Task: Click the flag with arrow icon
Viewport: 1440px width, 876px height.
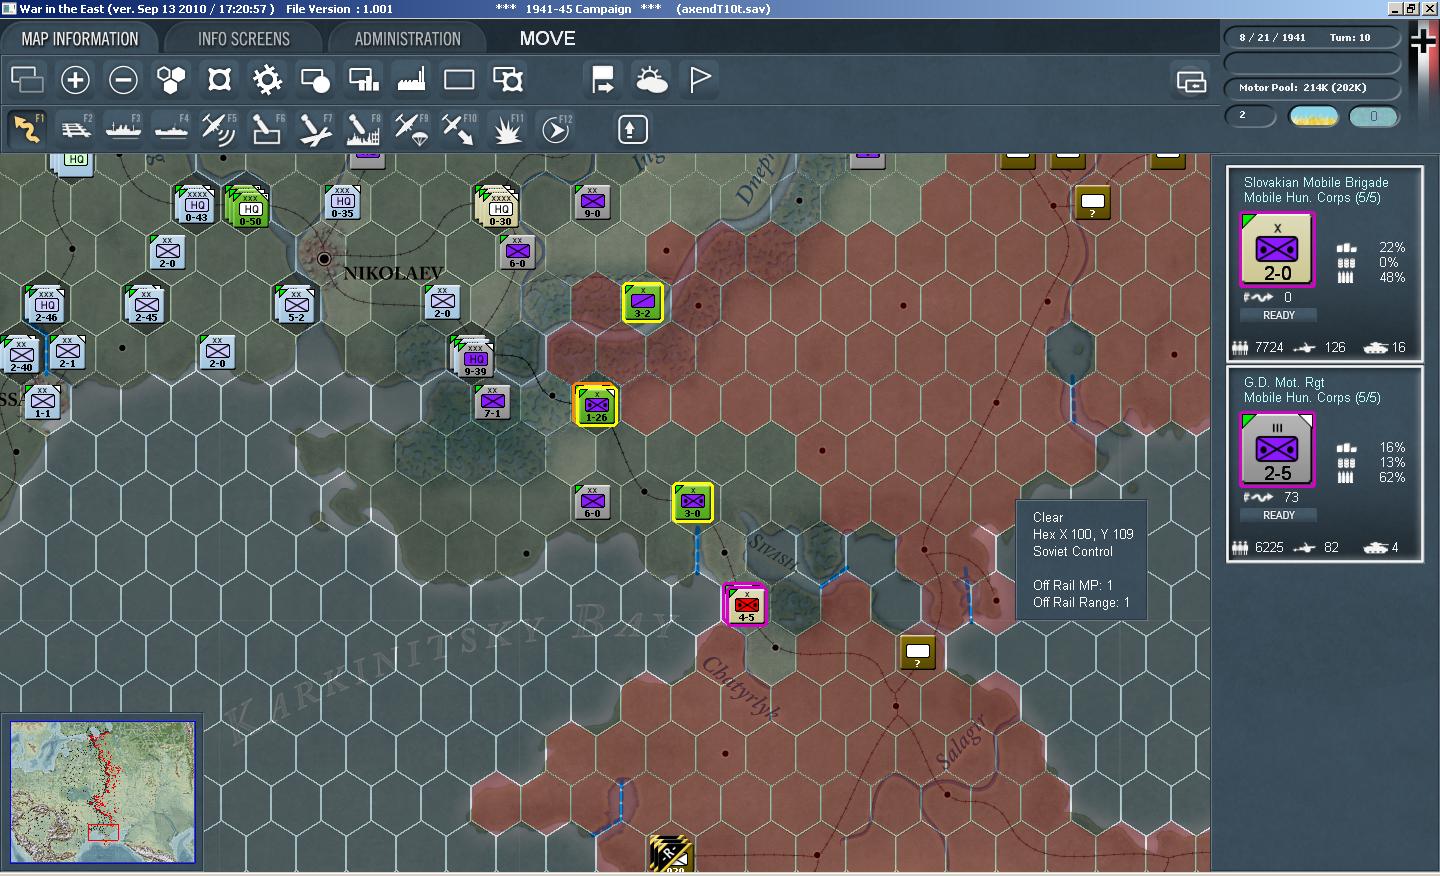Action: pos(603,79)
